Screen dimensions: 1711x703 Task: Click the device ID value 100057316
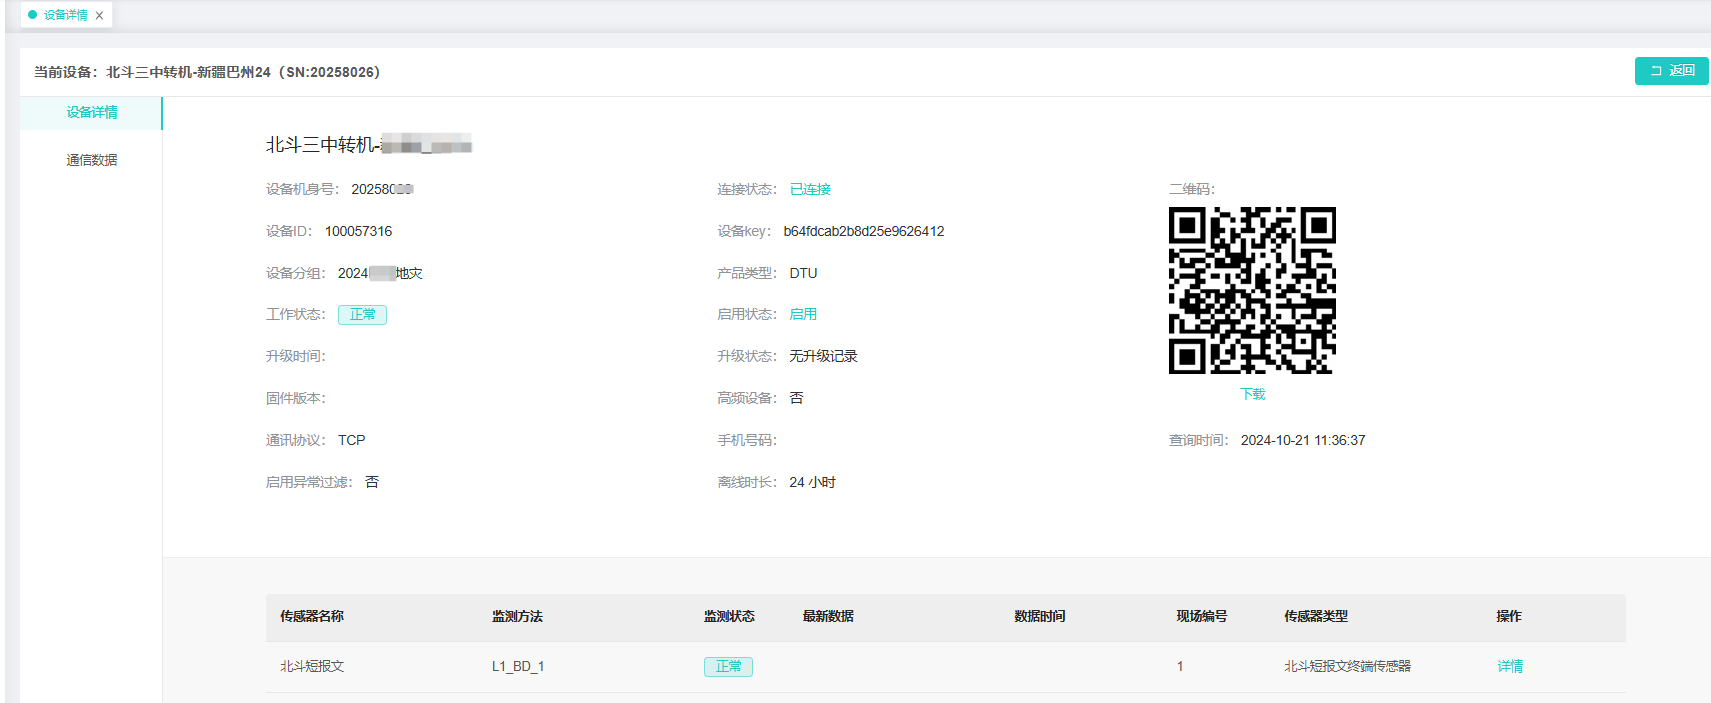coord(358,232)
